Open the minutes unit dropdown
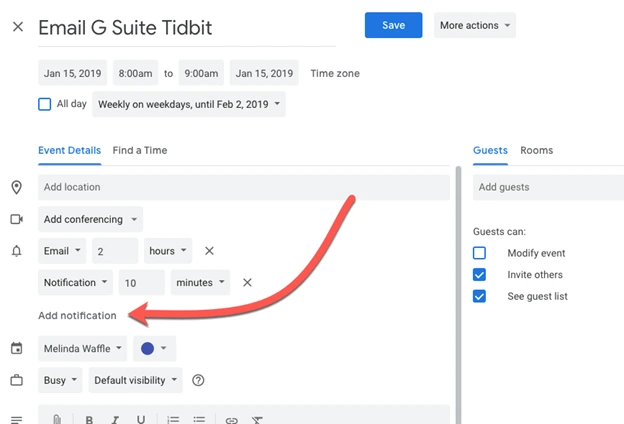This screenshot has width=624, height=424. pyautogui.click(x=200, y=282)
